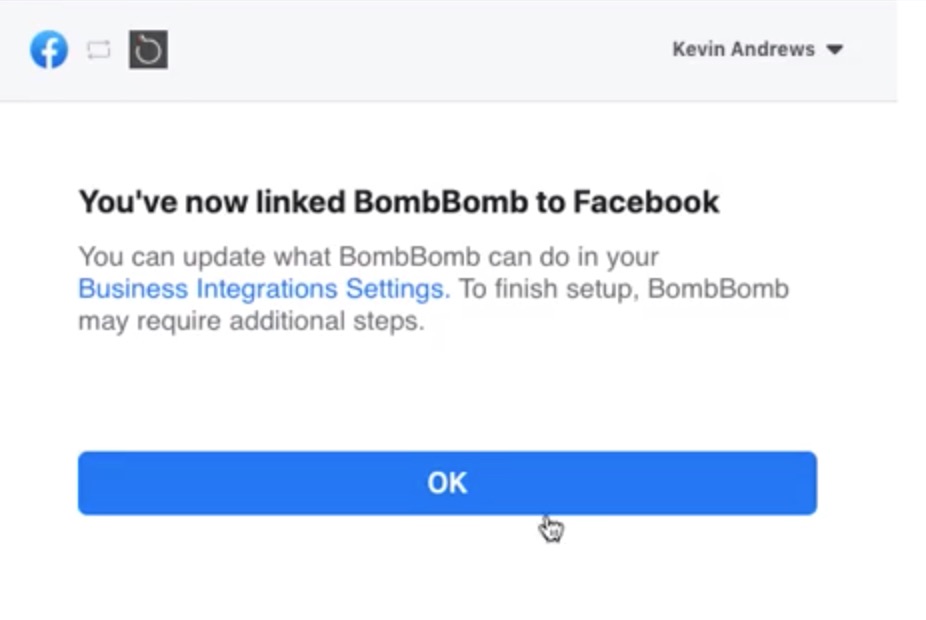Click the right edge of the OK button
Image resolution: width=926 pixels, height=620 pixels.
[807, 483]
